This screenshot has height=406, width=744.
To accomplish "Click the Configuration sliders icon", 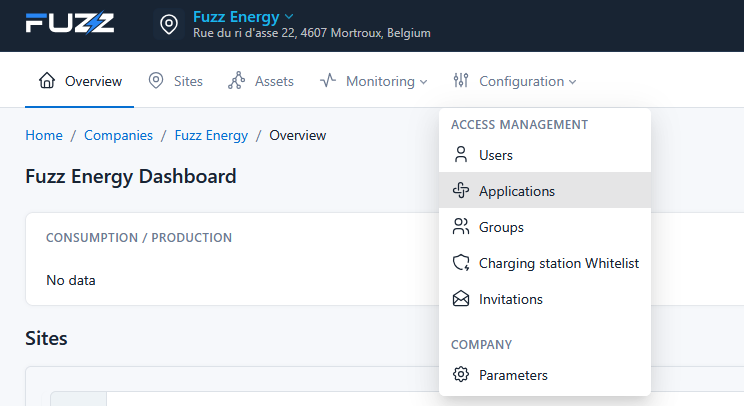I will click(x=461, y=81).
